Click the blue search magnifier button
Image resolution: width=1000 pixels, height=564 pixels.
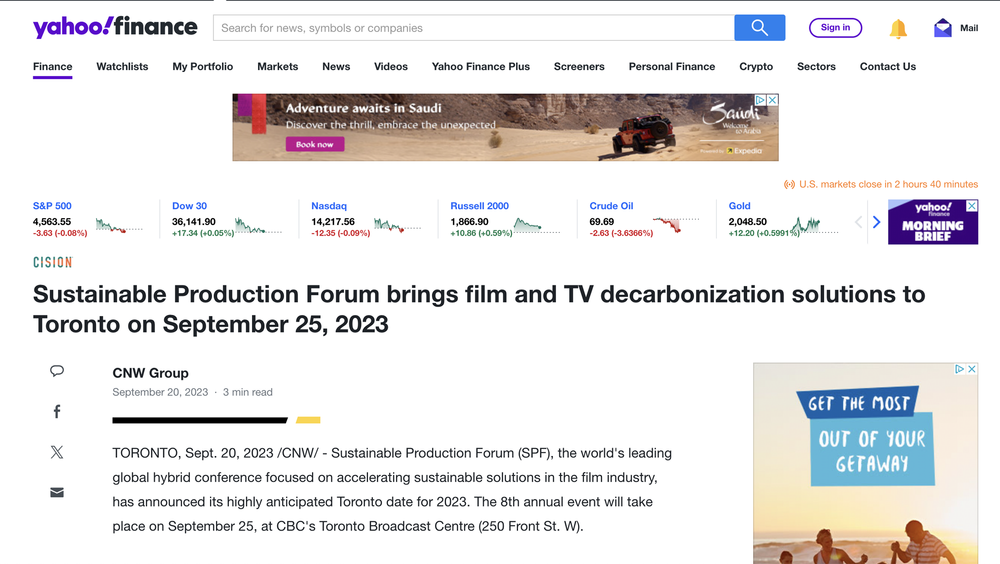point(760,27)
